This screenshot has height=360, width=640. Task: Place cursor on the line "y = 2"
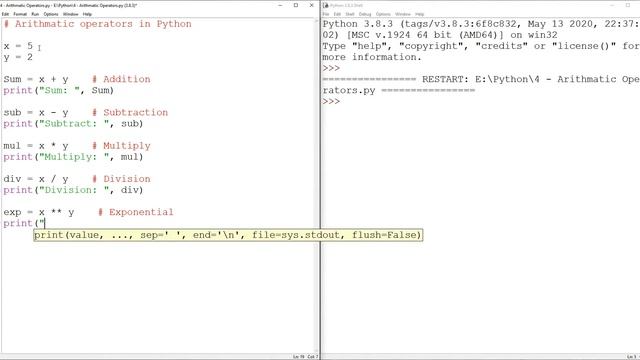(x=18, y=57)
